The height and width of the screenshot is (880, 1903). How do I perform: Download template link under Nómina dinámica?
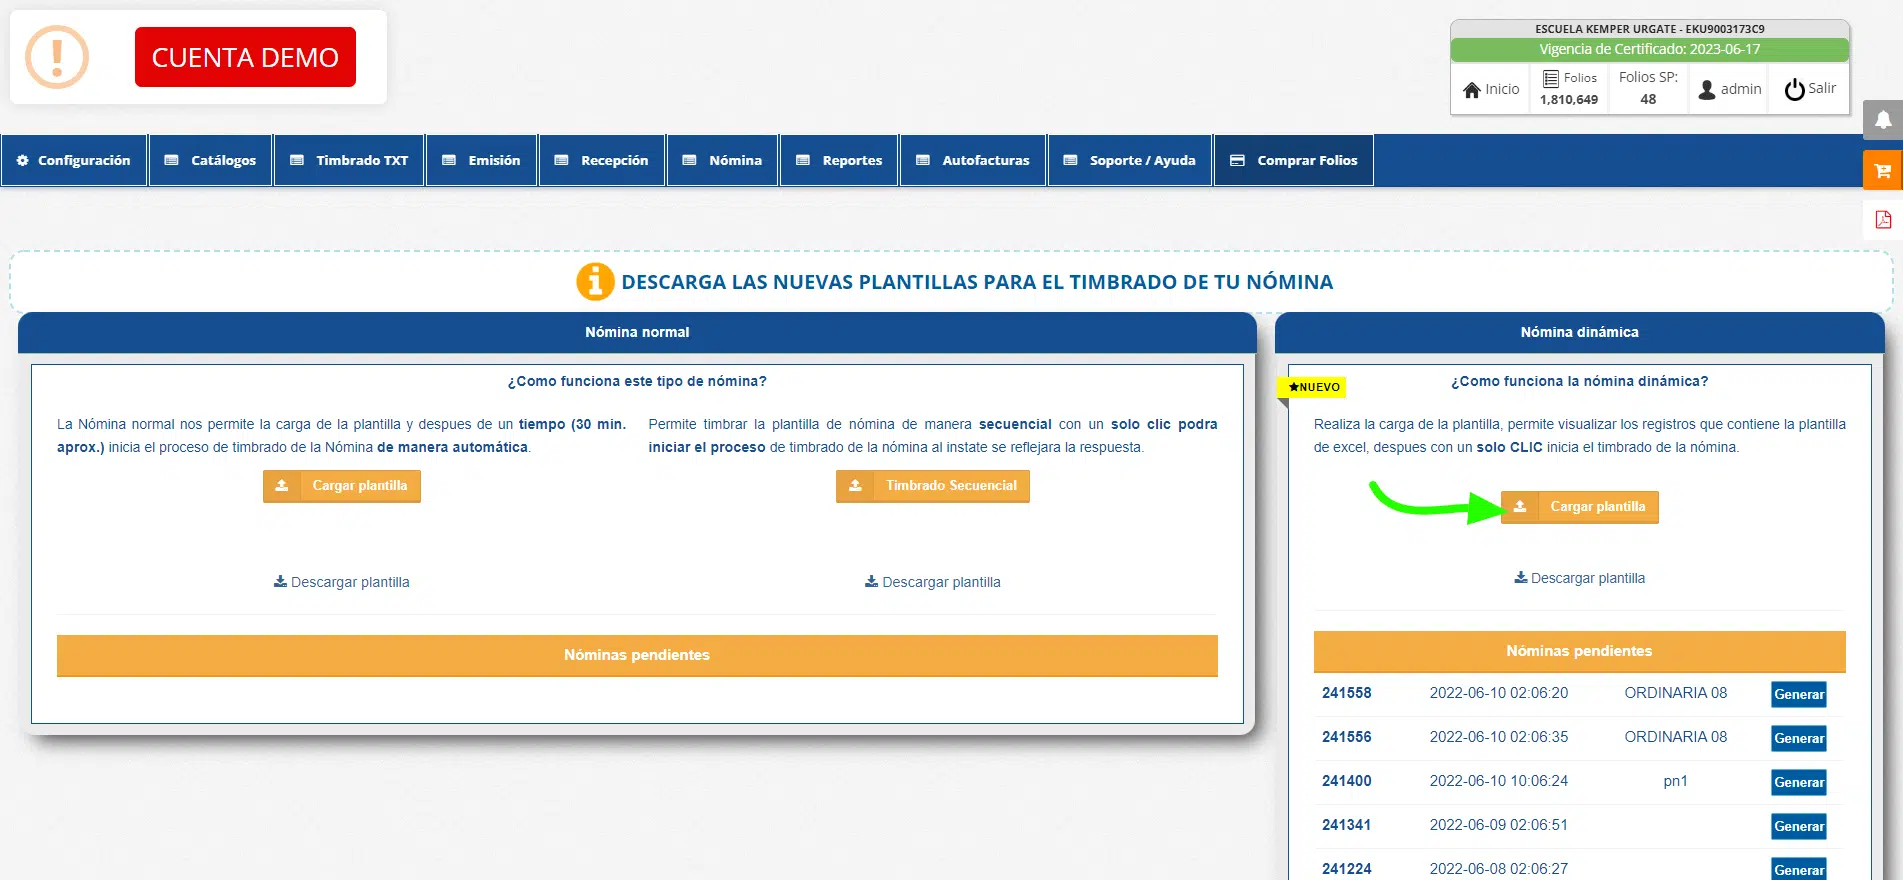pos(1579,578)
